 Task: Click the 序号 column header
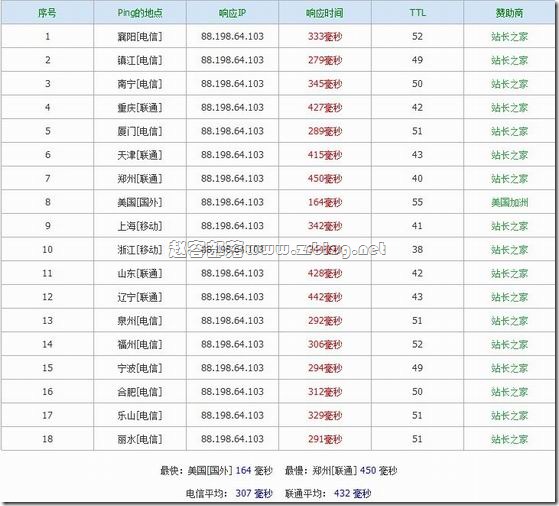[x=47, y=13]
